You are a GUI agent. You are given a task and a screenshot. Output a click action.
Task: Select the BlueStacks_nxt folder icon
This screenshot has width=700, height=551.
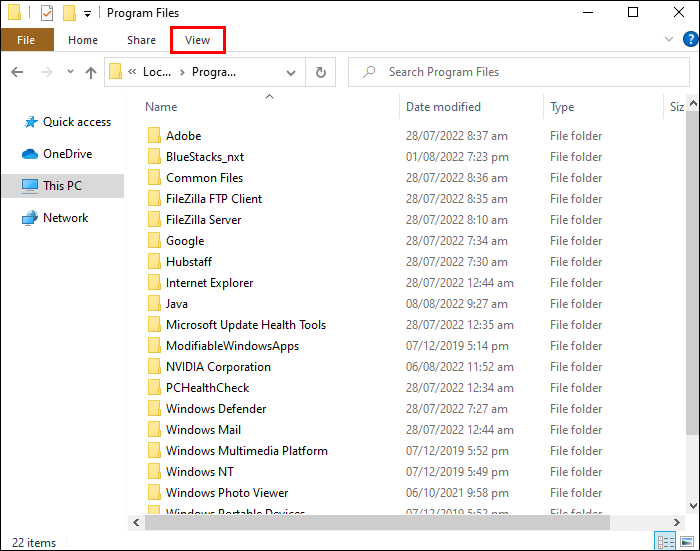[154, 156]
